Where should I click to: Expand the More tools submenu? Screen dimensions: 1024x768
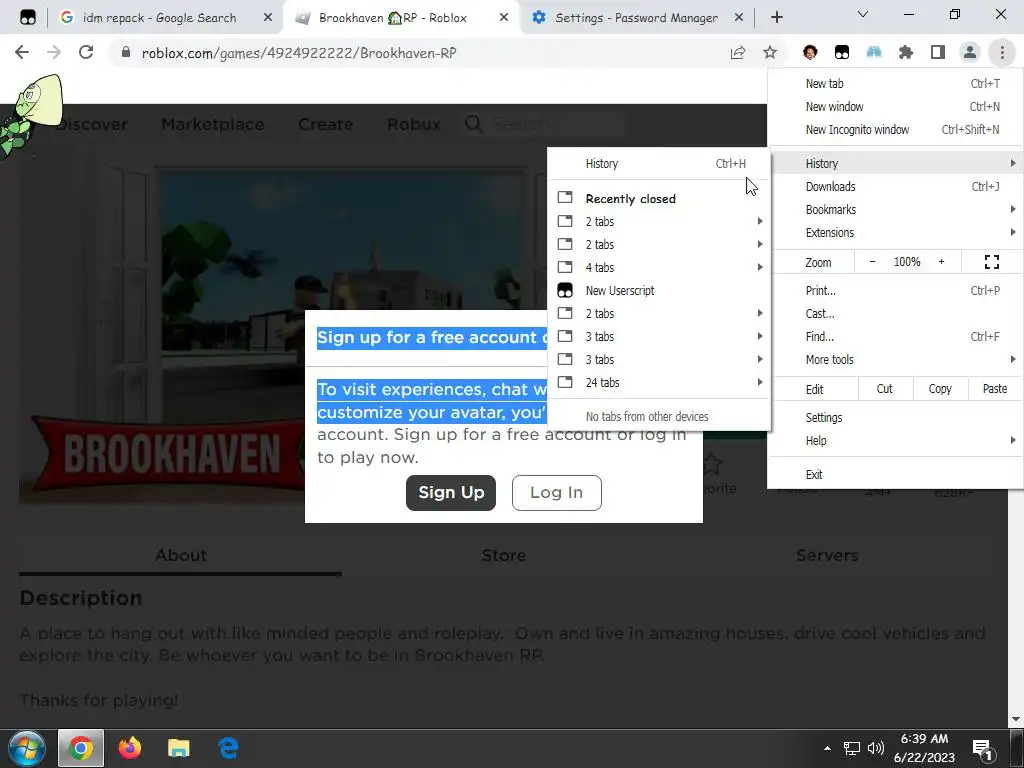click(x=895, y=359)
